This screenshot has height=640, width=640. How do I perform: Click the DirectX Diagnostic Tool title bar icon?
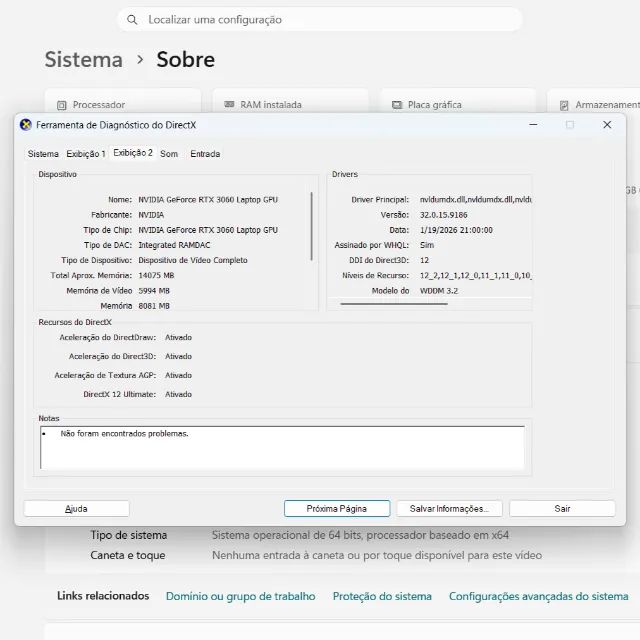click(x=26, y=125)
